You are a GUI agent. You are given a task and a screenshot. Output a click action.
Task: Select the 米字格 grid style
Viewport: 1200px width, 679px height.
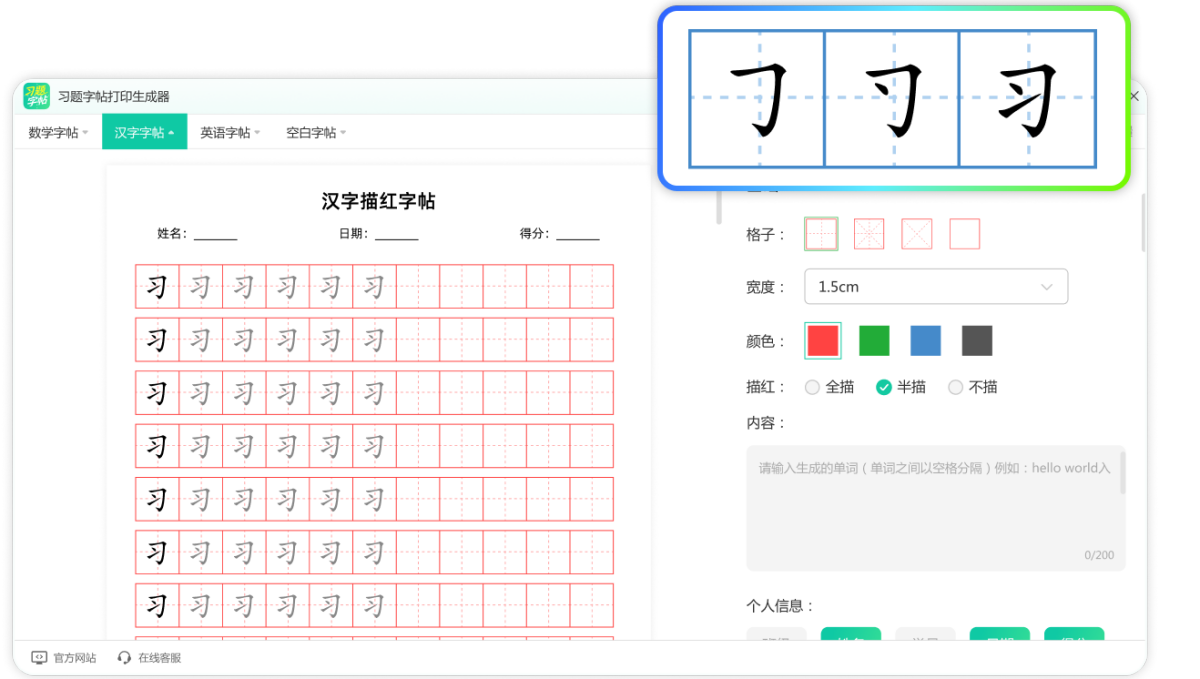pos(868,233)
